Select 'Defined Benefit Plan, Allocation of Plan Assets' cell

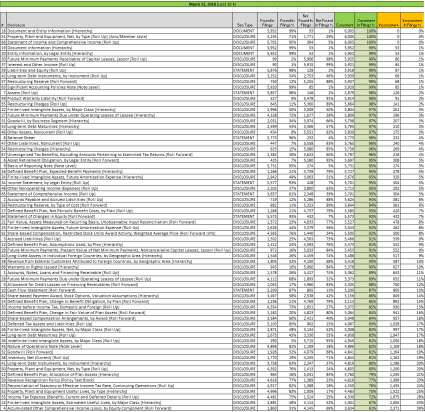119,374
